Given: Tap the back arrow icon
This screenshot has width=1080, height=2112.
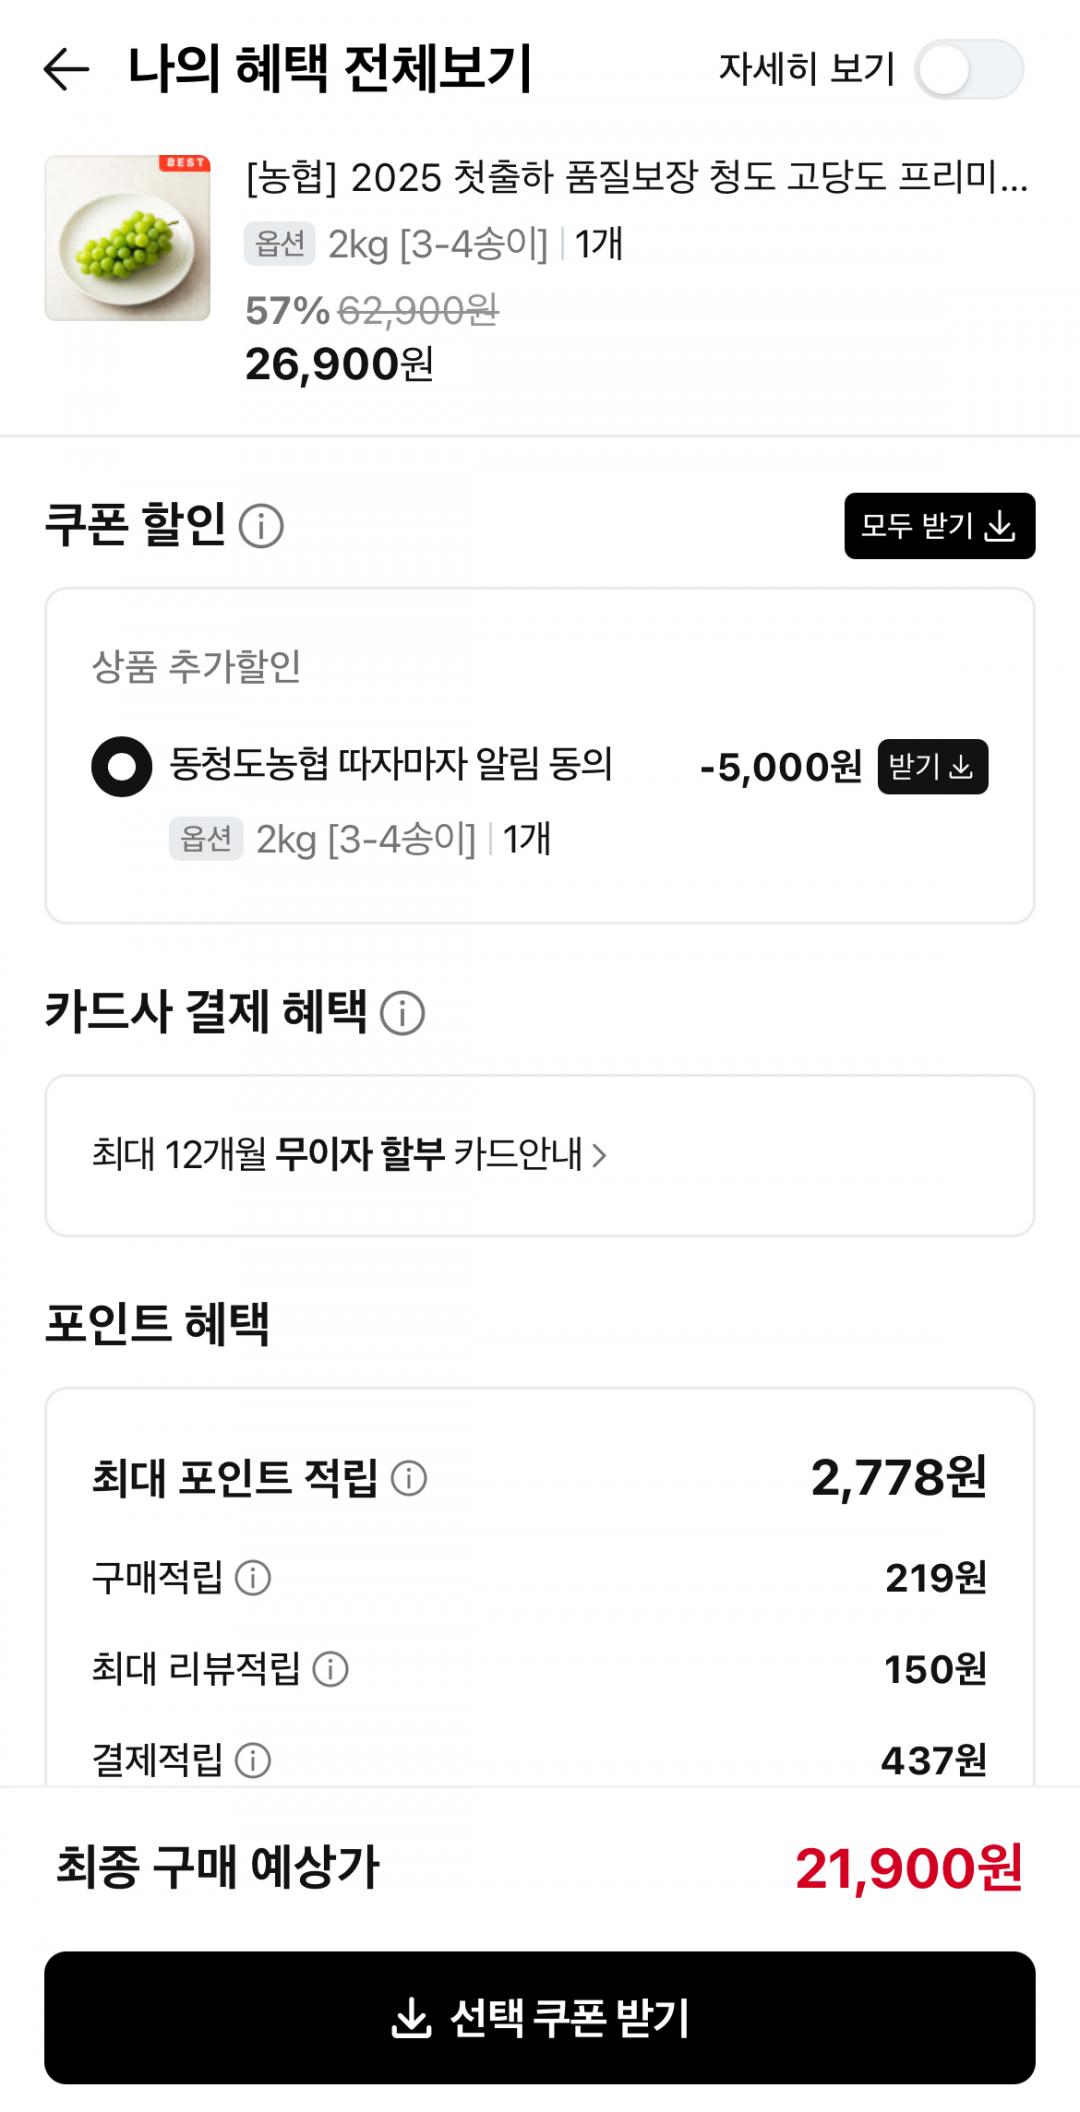Looking at the screenshot, I should tap(67, 69).
